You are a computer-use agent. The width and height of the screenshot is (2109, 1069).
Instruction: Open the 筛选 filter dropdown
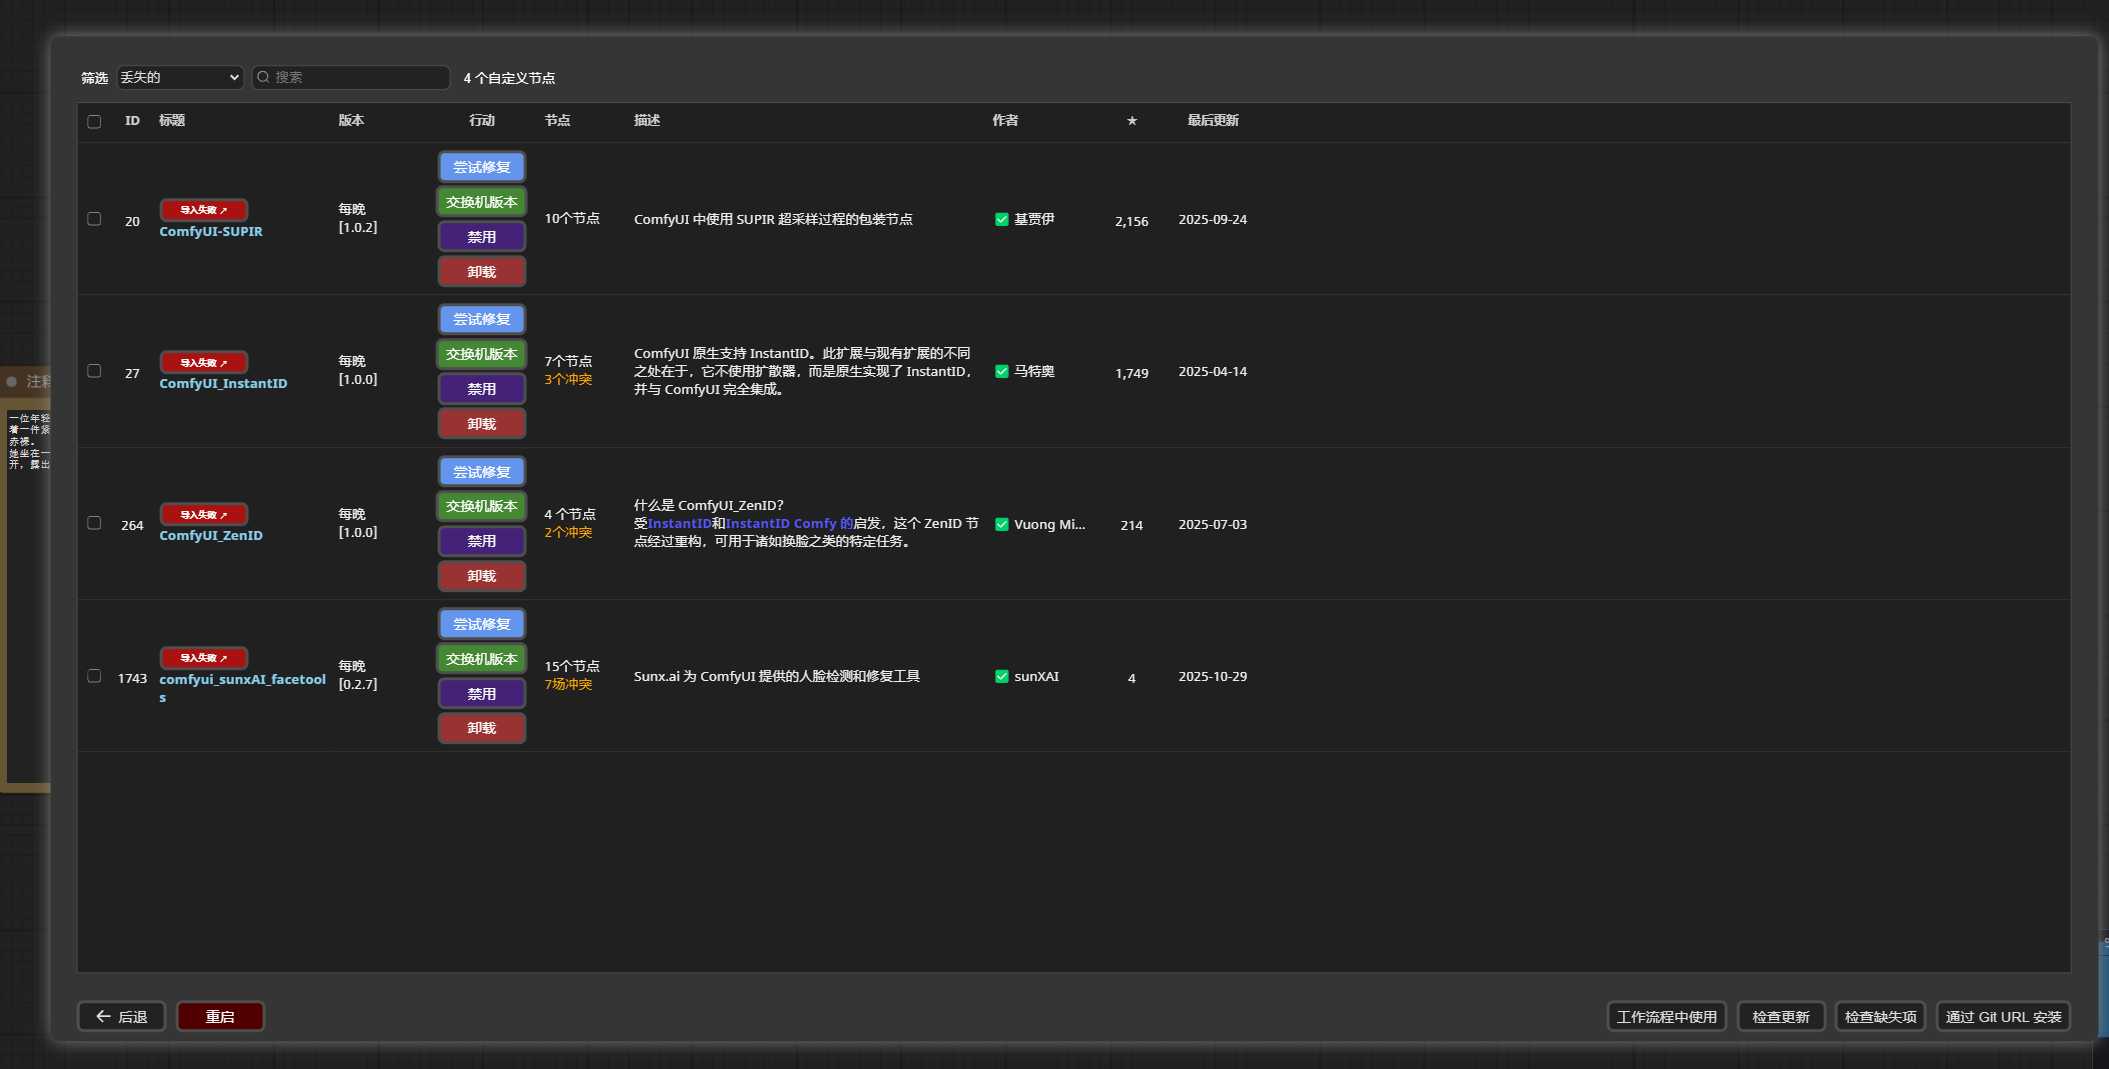pyautogui.click(x=180, y=77)
